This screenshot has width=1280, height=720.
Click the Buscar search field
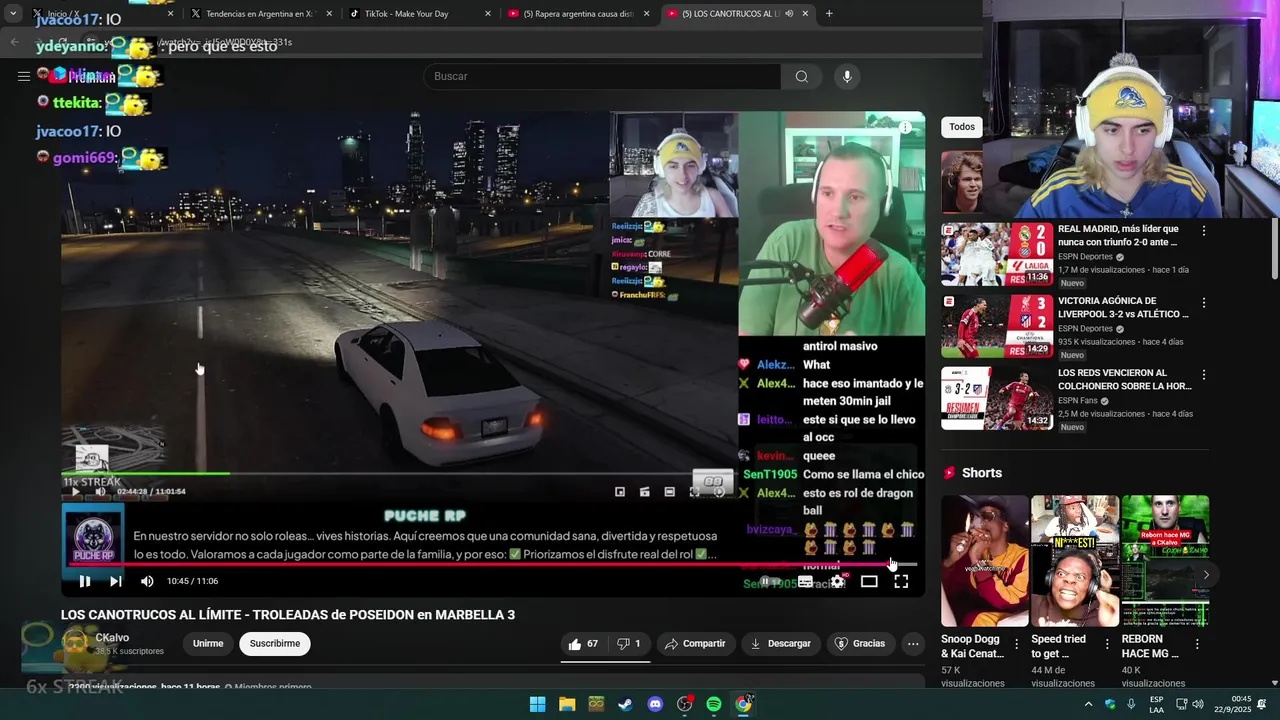(603, 76)
